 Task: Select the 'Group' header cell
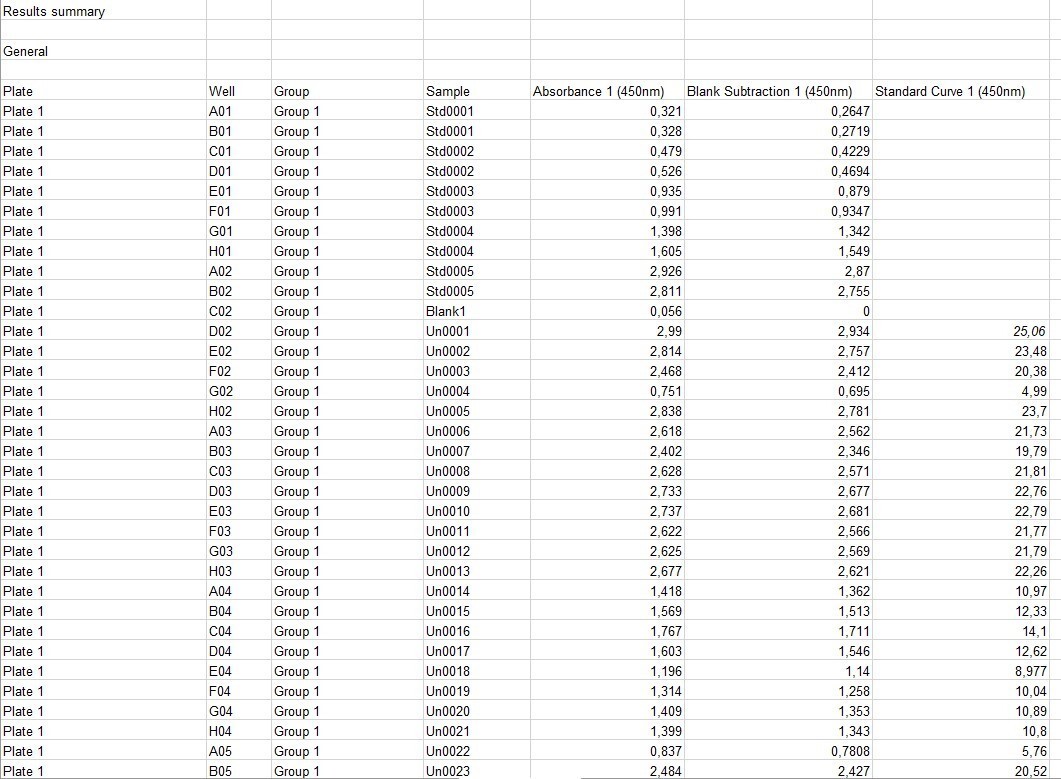(347, 91)
